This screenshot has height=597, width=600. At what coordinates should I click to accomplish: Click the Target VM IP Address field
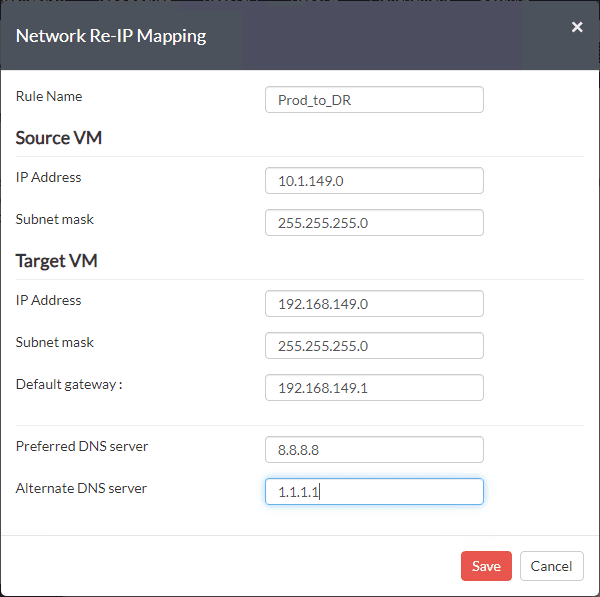(374, 304)
